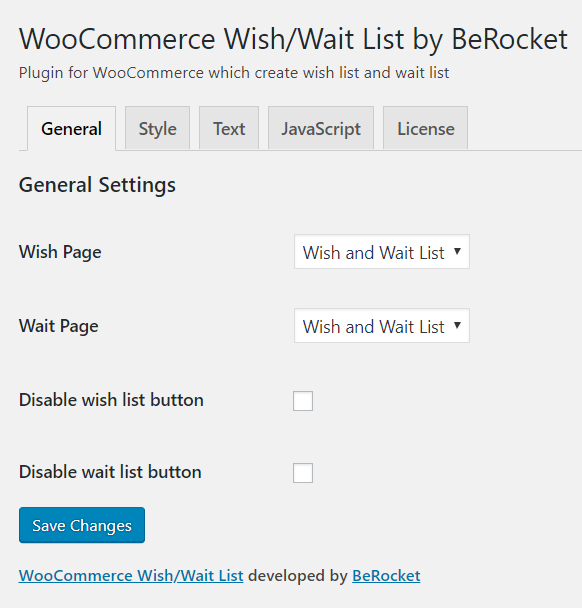Image resolution: width=582 pixels, height=608 pixels.
Task: Click the Save Changes button
Action: click(x=82, y=525)
